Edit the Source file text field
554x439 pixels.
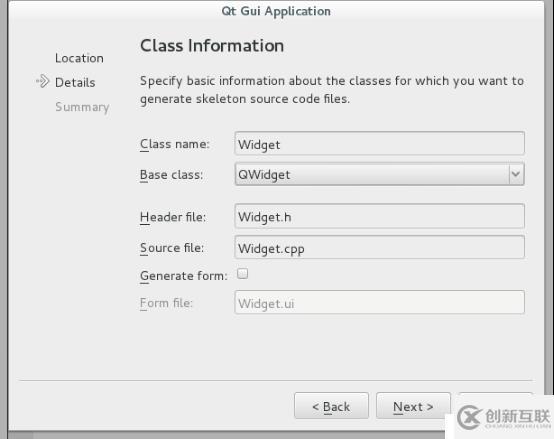coord(379,247)
